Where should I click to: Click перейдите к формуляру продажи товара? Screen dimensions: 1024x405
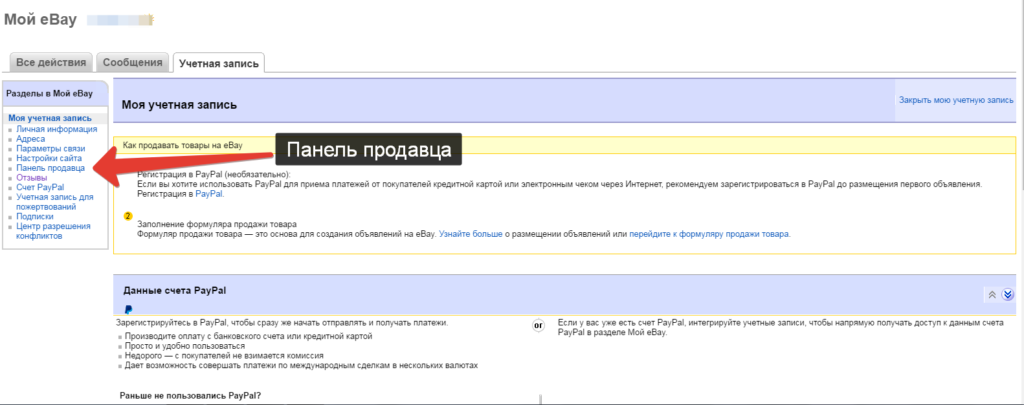tap(709, 233)
